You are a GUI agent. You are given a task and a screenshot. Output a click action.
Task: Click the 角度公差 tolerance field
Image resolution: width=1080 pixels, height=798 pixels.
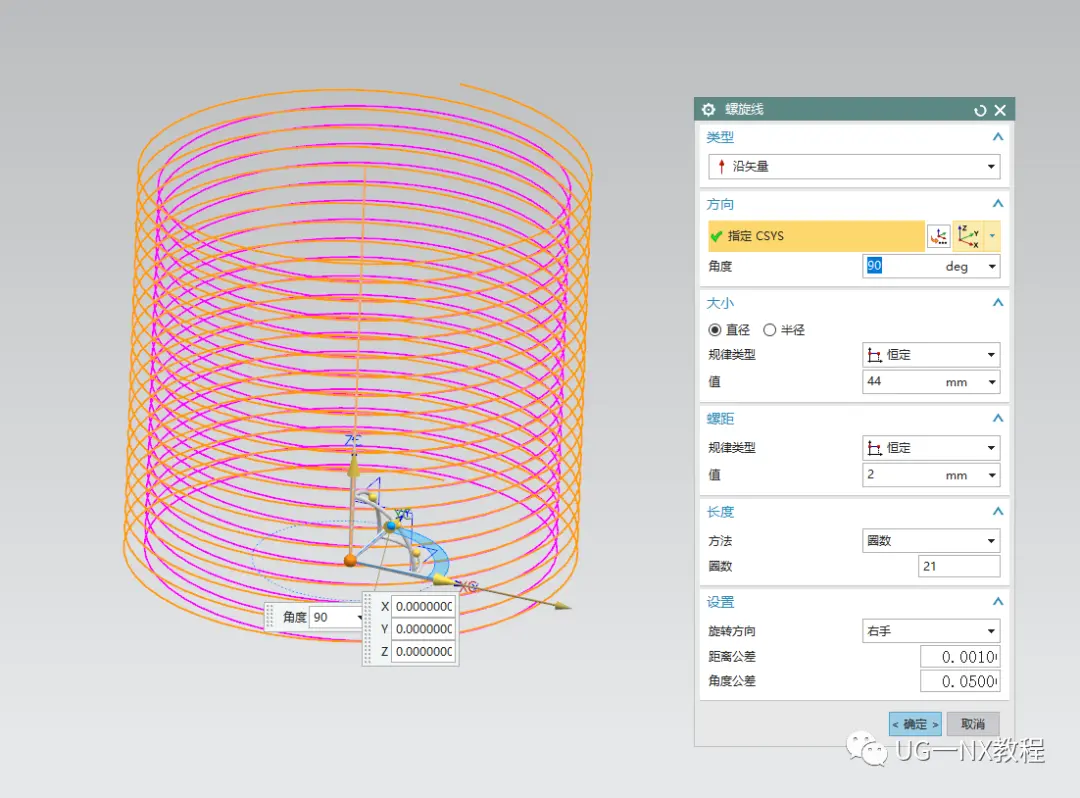pyautogui.click(x=960, y=682)
